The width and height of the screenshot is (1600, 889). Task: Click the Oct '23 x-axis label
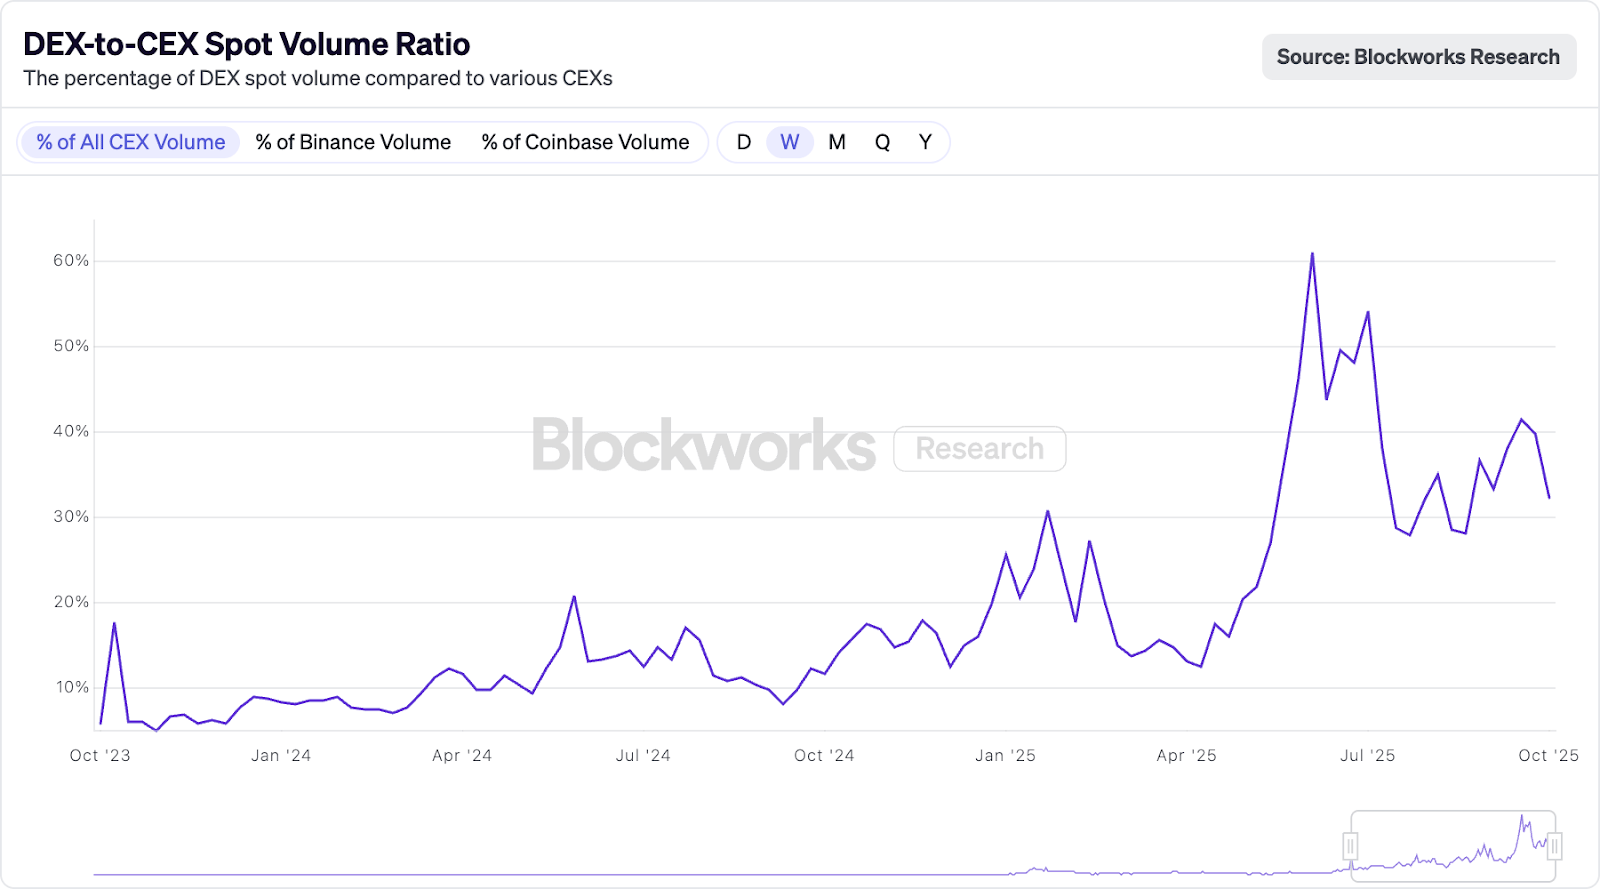click(x=100, y=756)
